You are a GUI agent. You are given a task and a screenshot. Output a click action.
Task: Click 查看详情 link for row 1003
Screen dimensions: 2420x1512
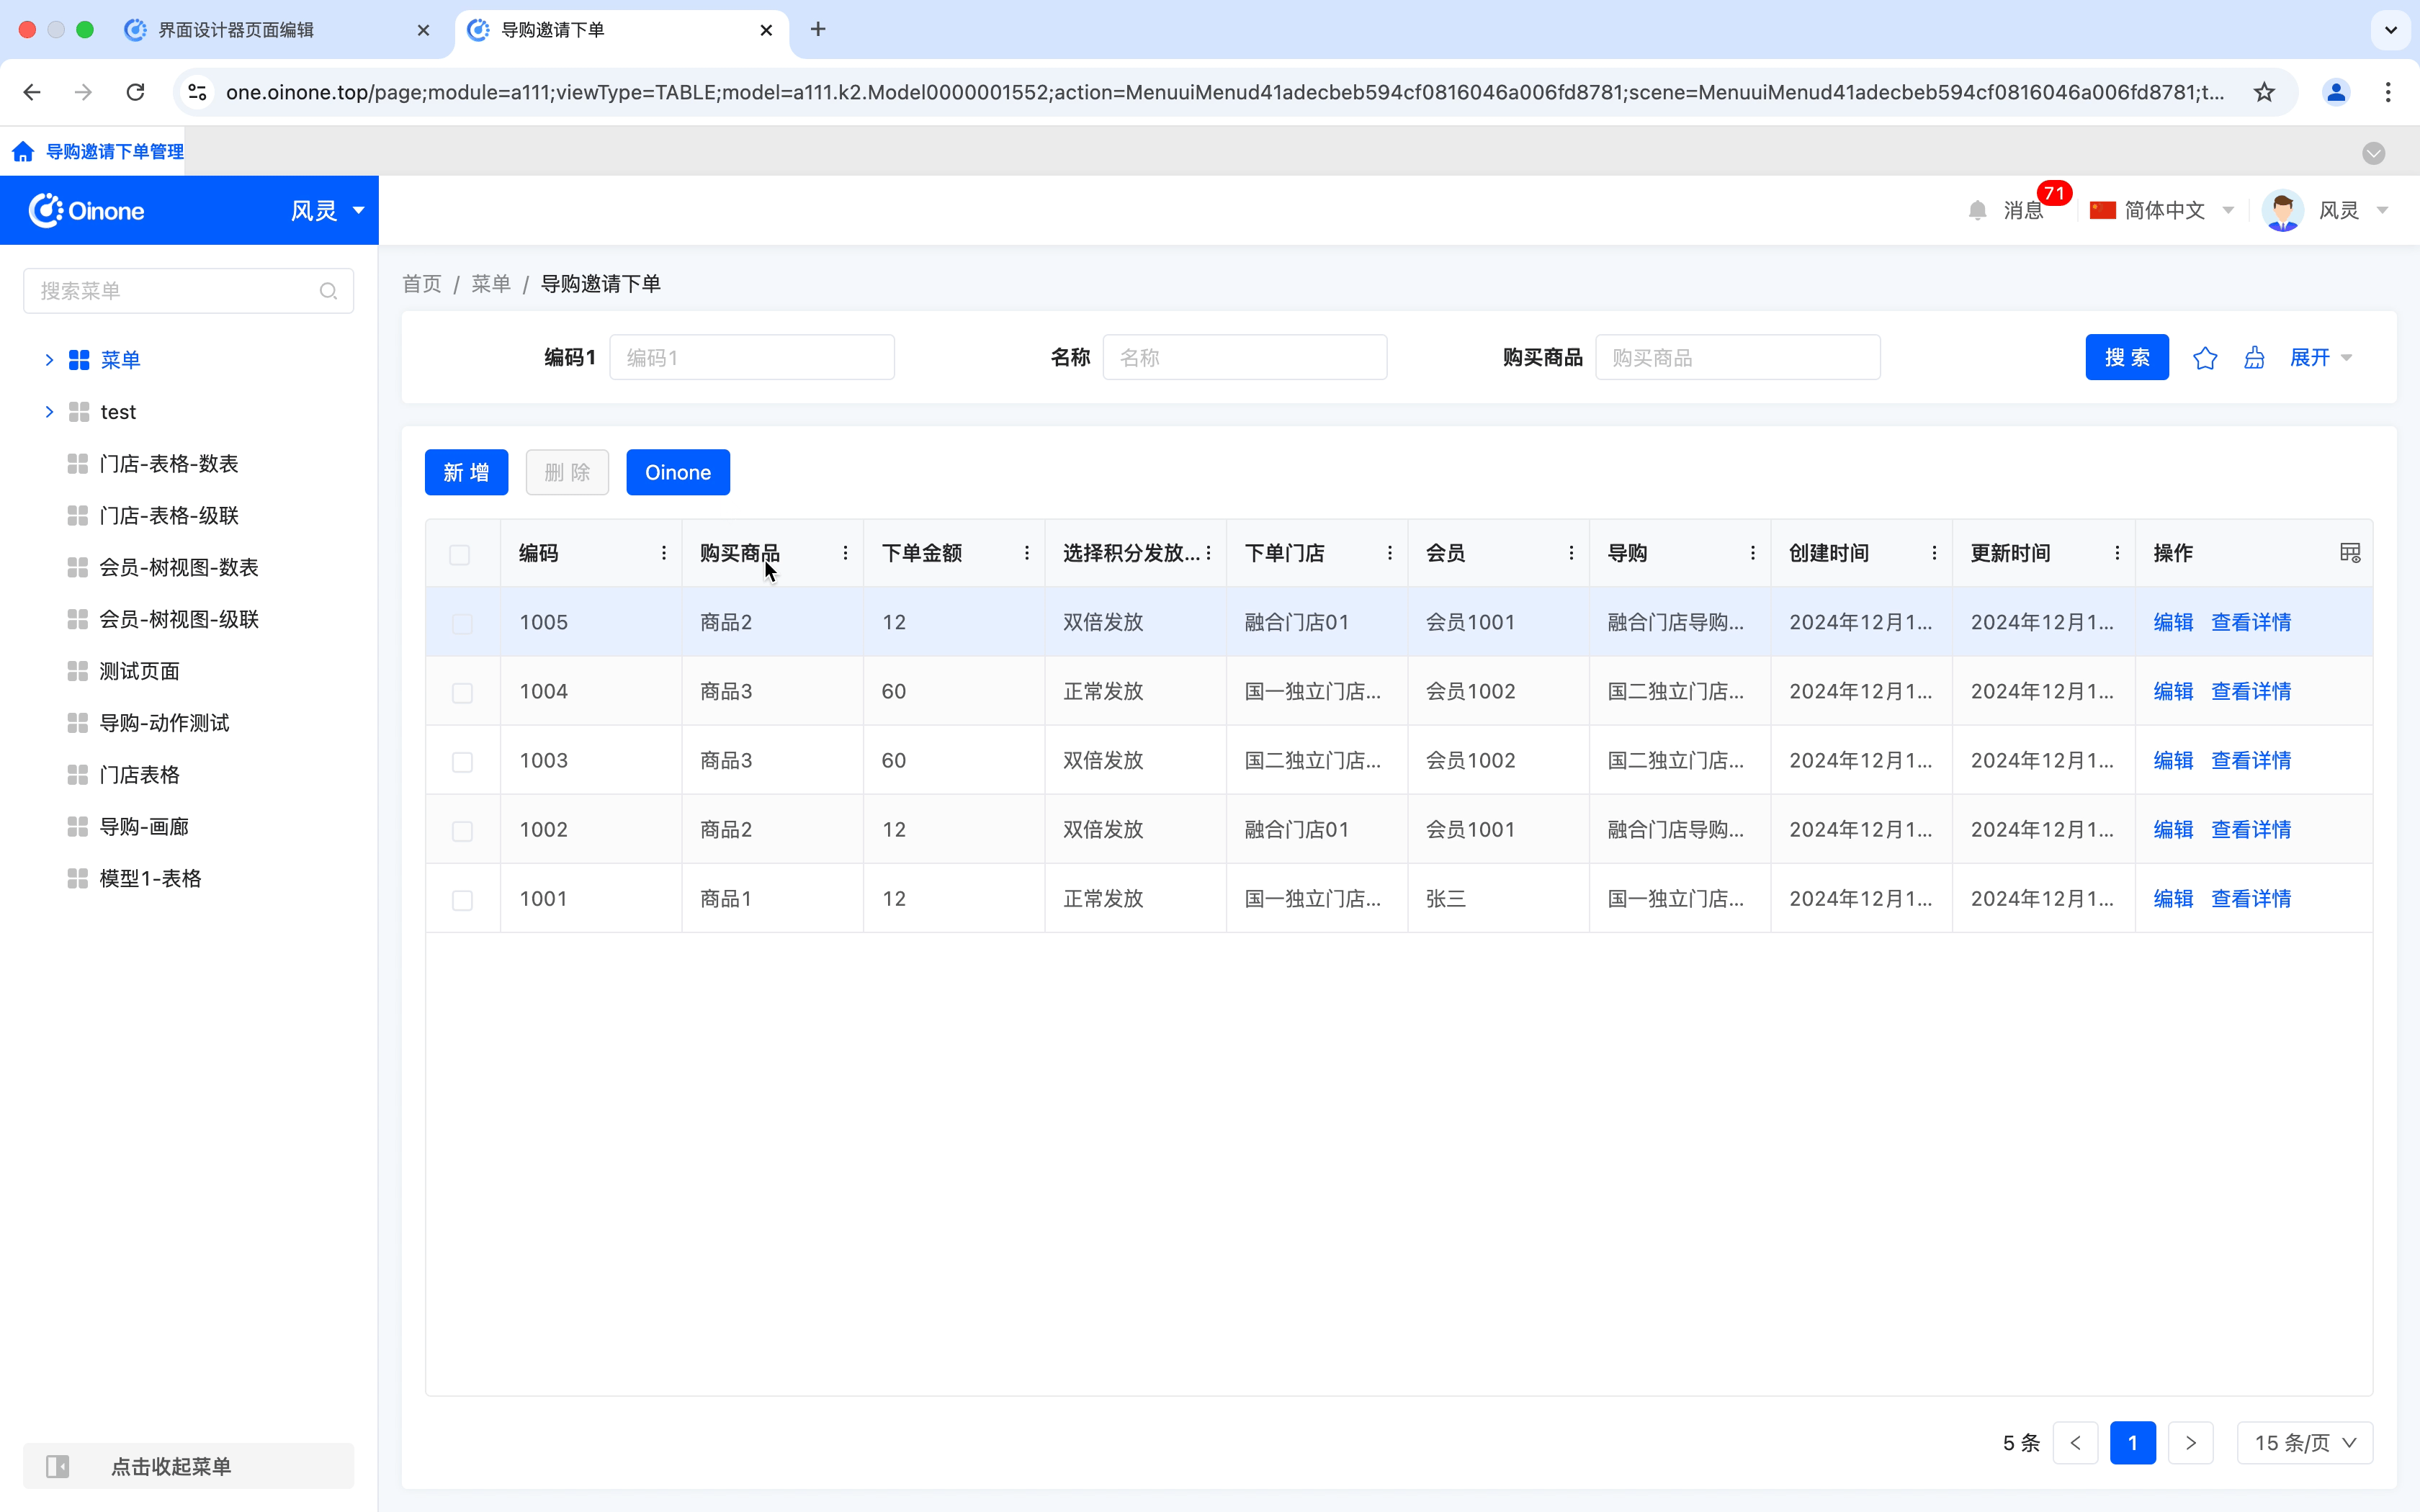pyautogui.click(x=2250, y=761)
